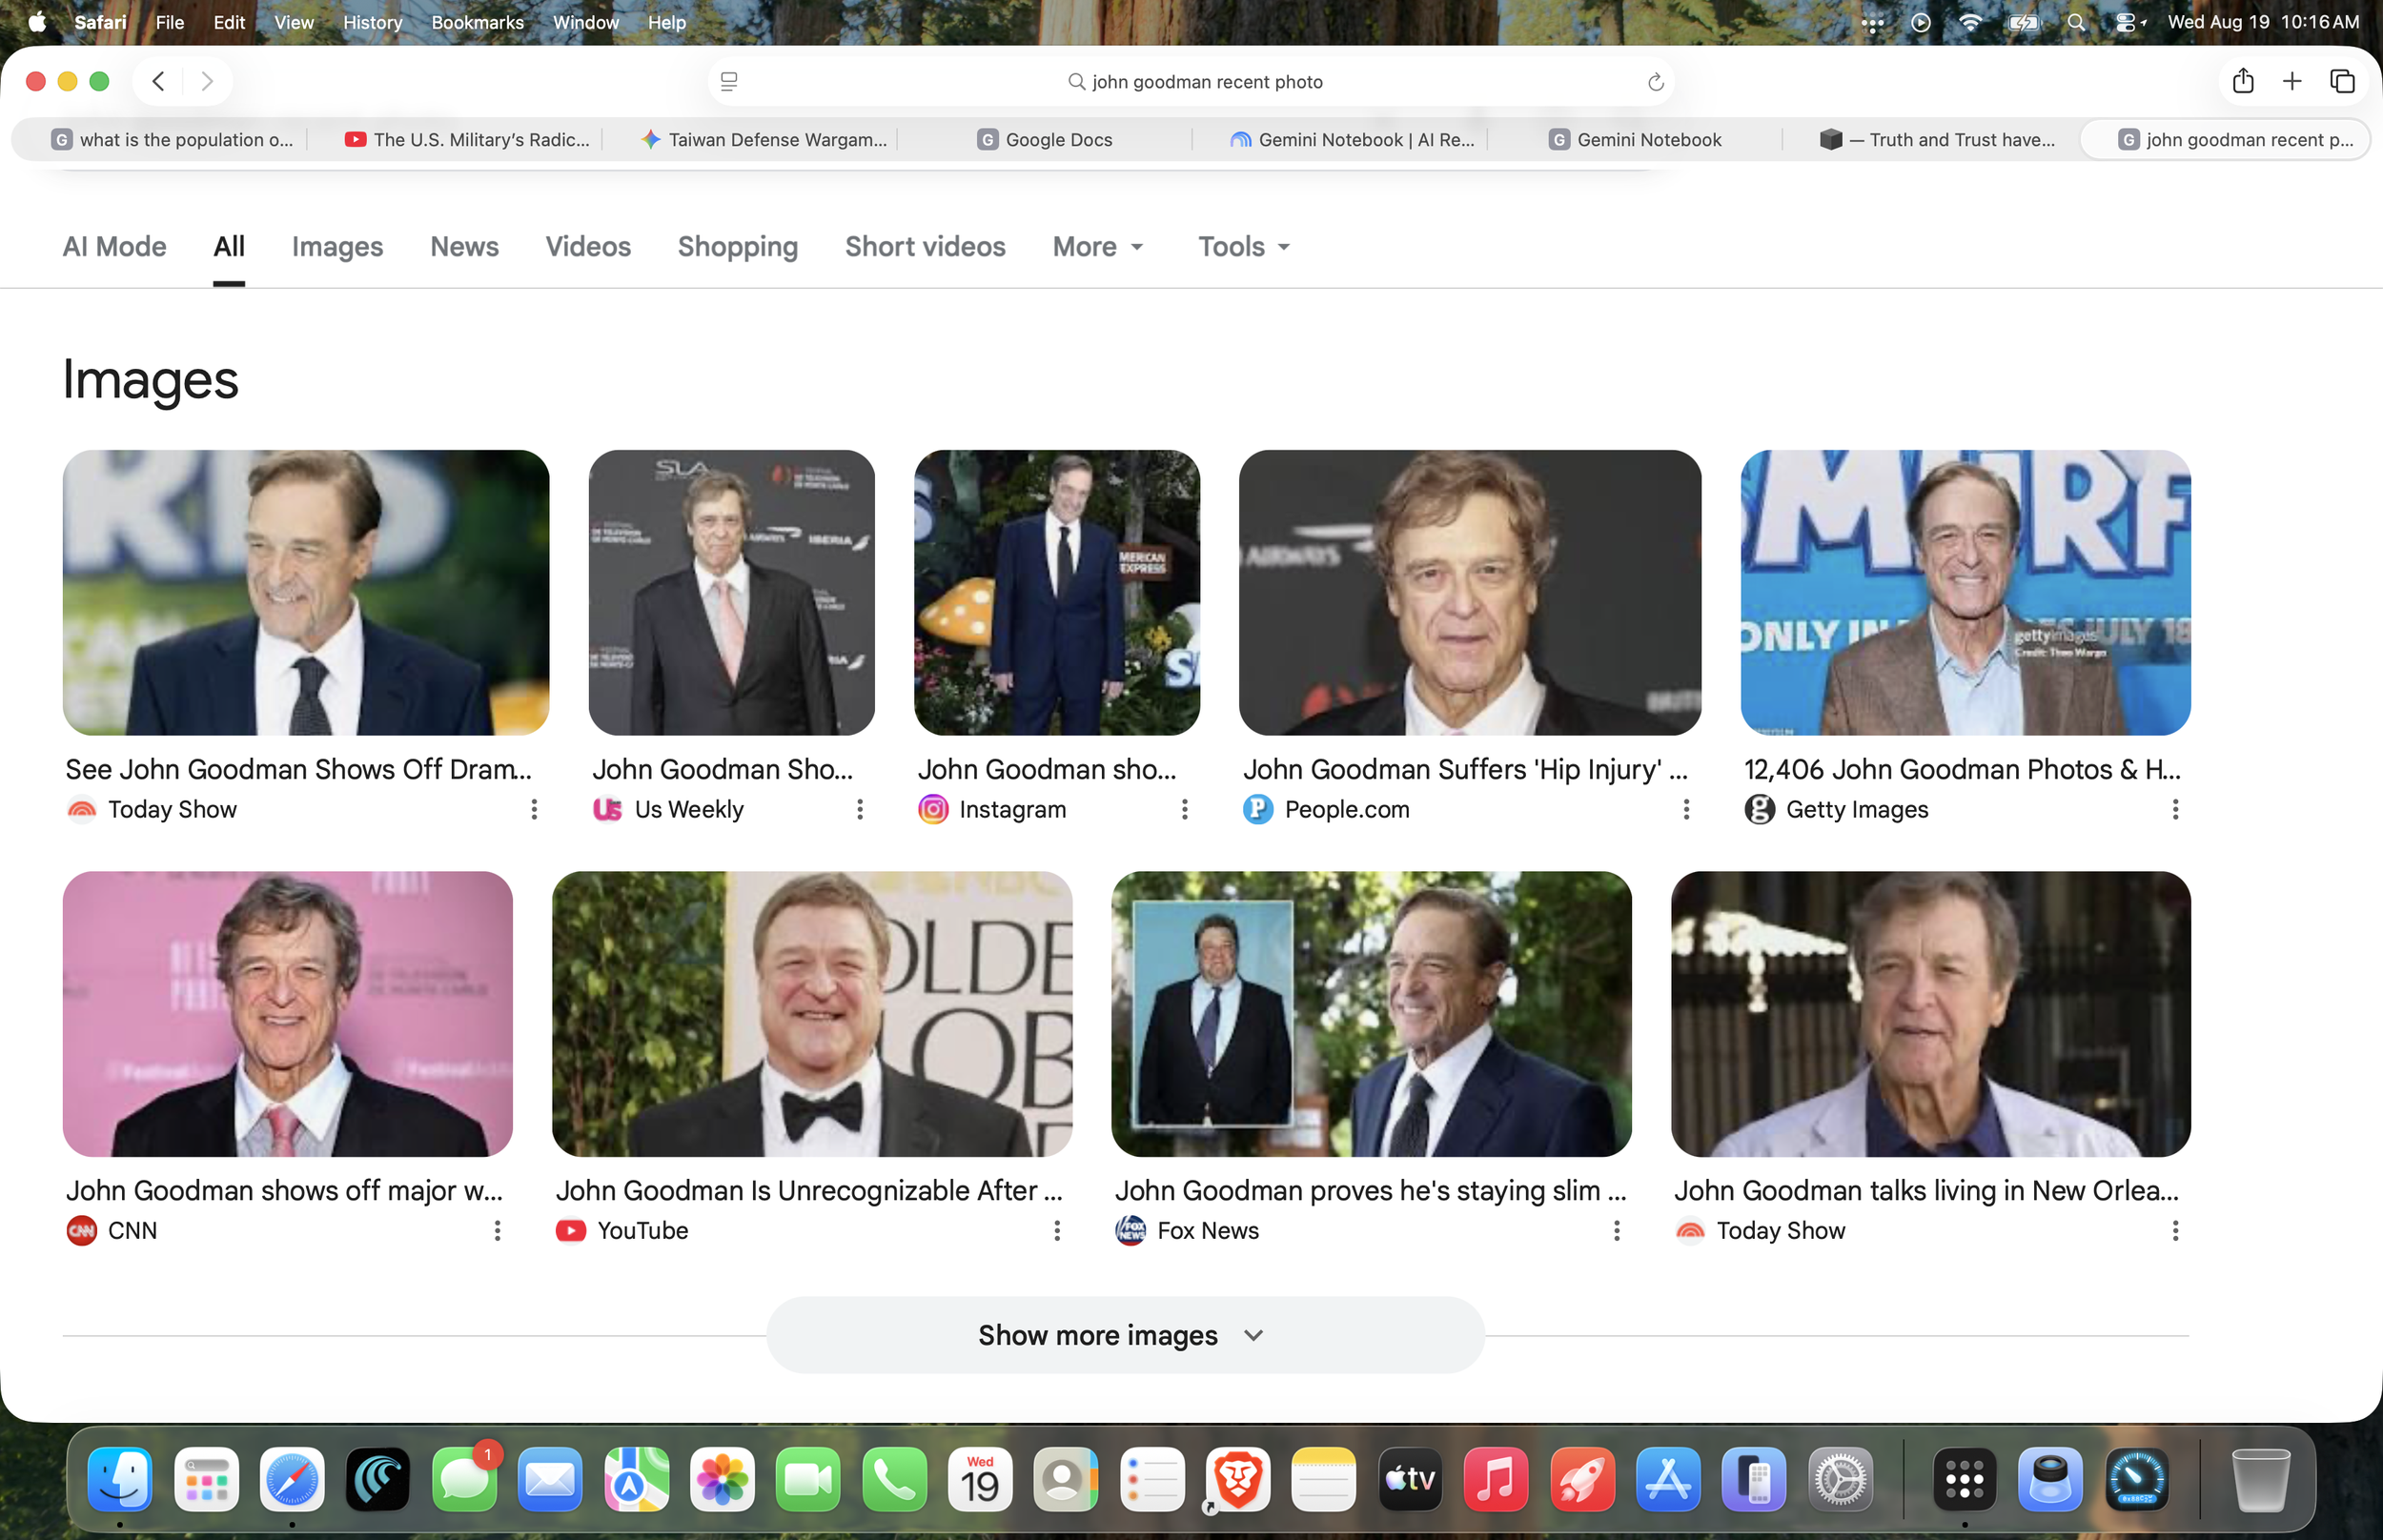The image size is (2383, 1540).
Task: Show the tab overview icon
Action: coord(2342,81)
